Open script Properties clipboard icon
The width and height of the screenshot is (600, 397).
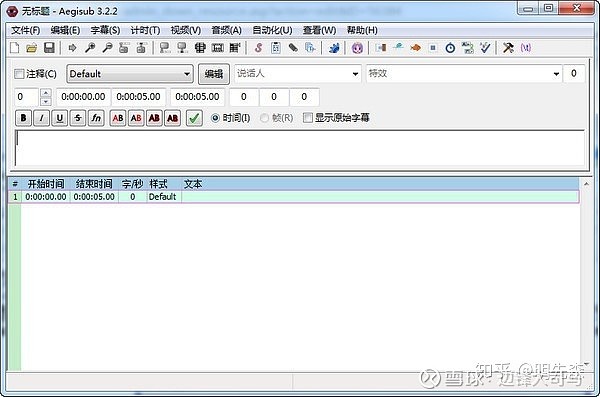click(276, 48)
